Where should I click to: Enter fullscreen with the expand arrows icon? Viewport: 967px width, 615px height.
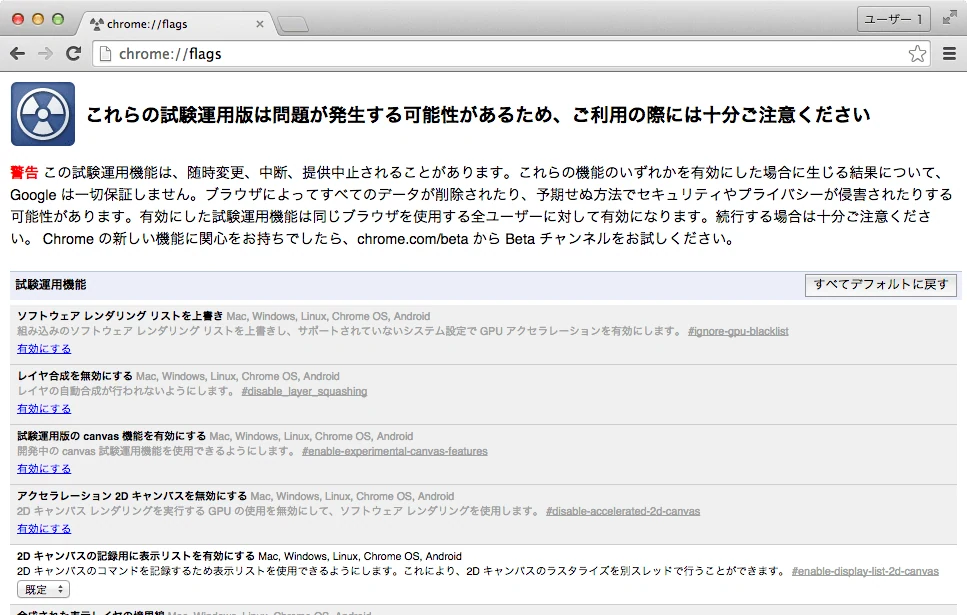(x=950, y=19)
